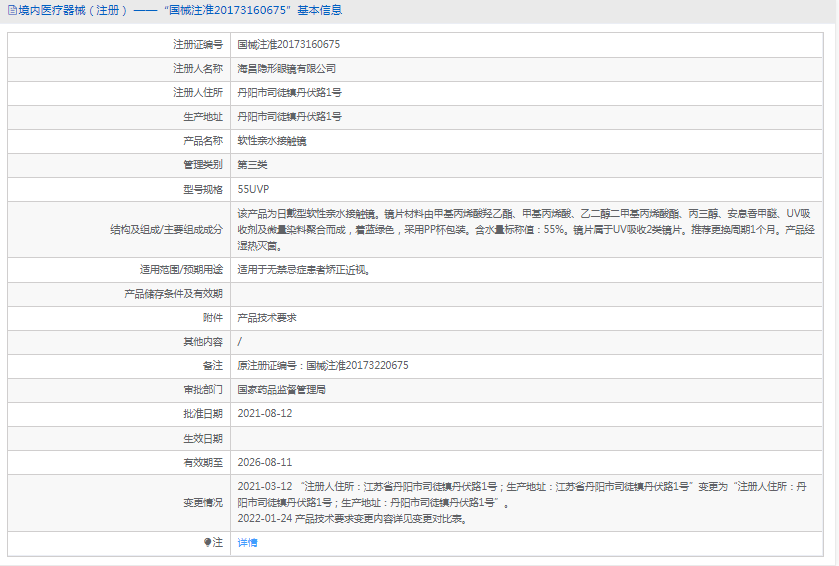839x566 pixels.
Task: Select registration number 国械注准20173160675 in first row
Action: (x=288, y=45)
